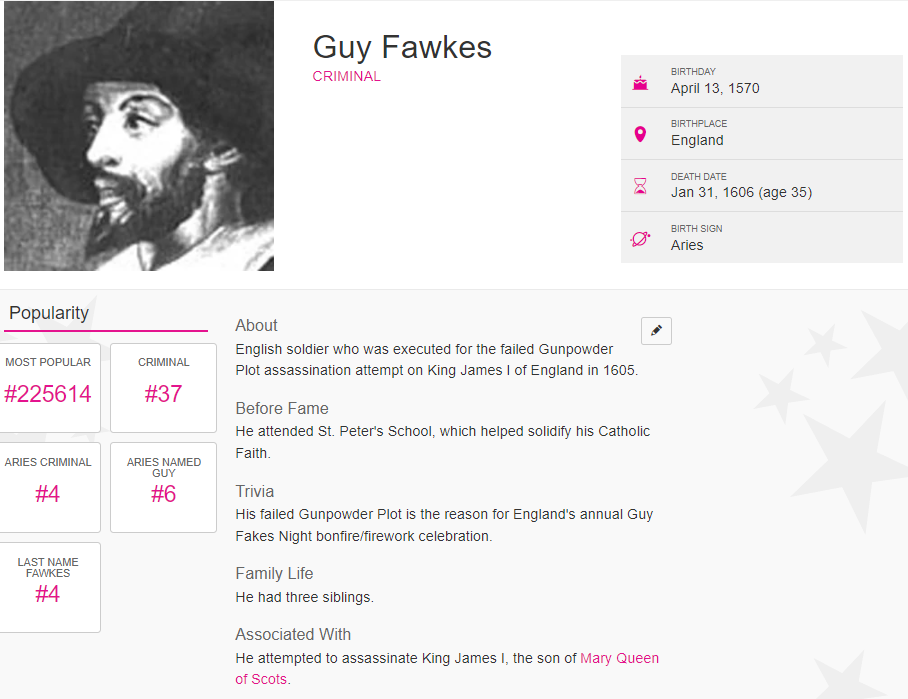
Task: Select the England birthplace link
Action: click(x=697, y=140)
